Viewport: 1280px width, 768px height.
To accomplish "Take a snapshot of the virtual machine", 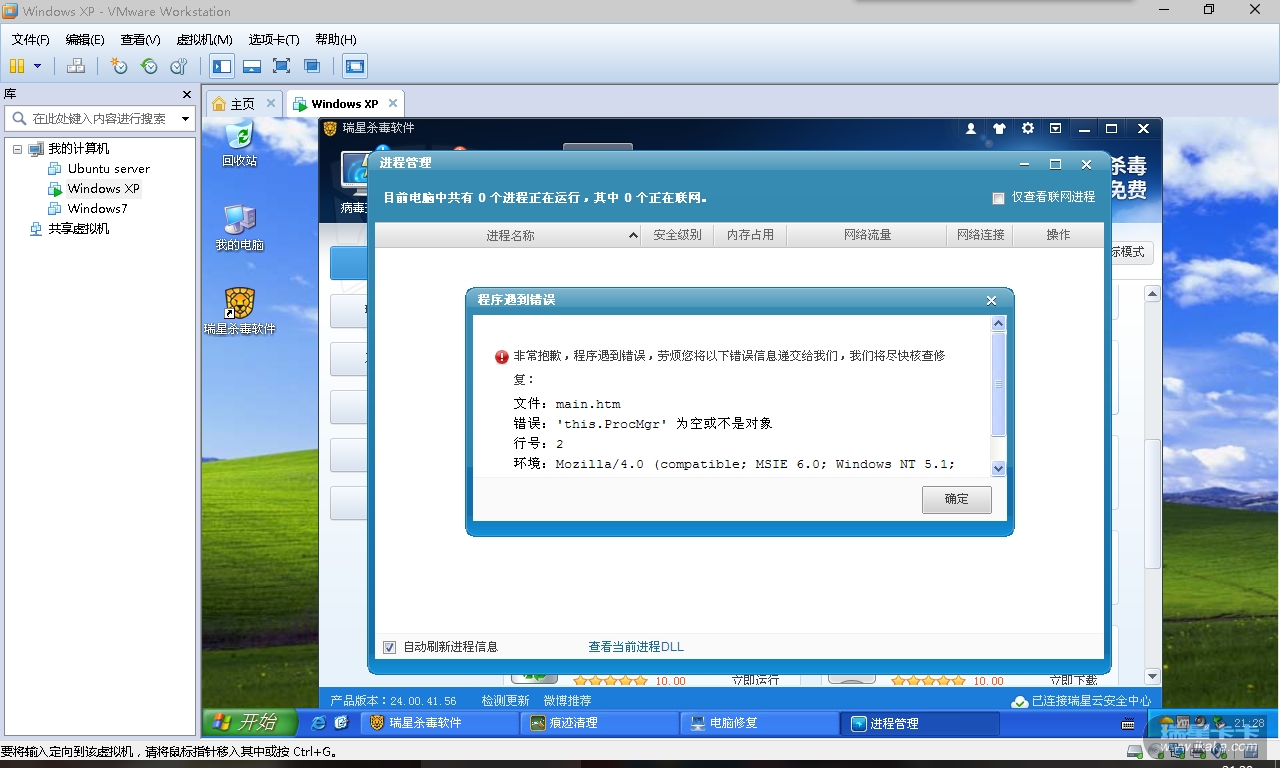I will [x=119, y=66].
